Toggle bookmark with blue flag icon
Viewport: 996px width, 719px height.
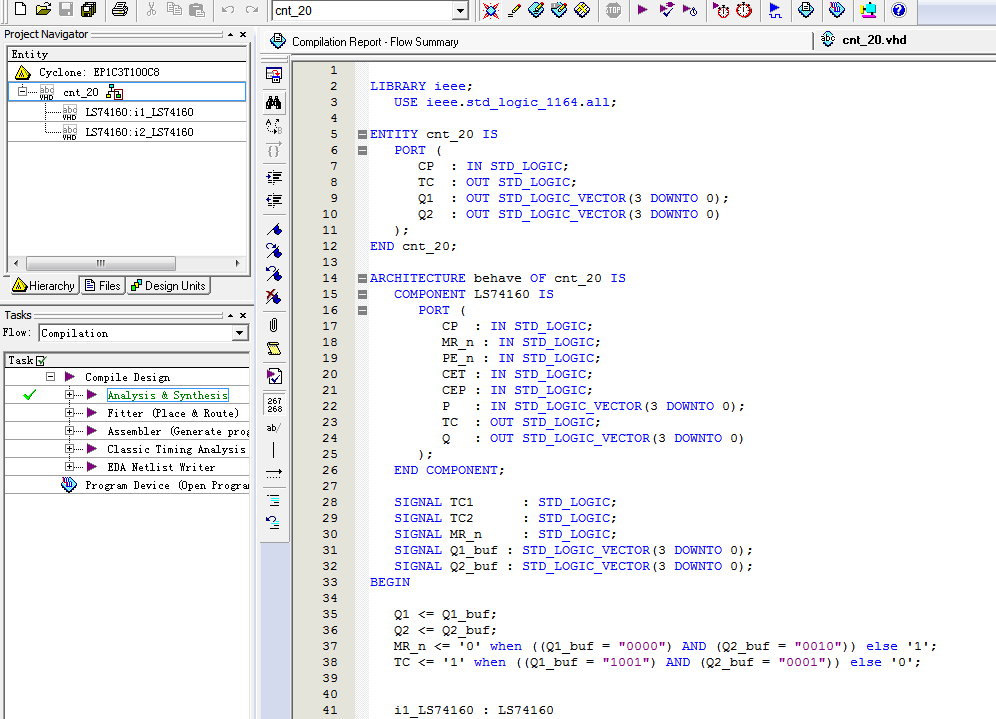(274, 229)
